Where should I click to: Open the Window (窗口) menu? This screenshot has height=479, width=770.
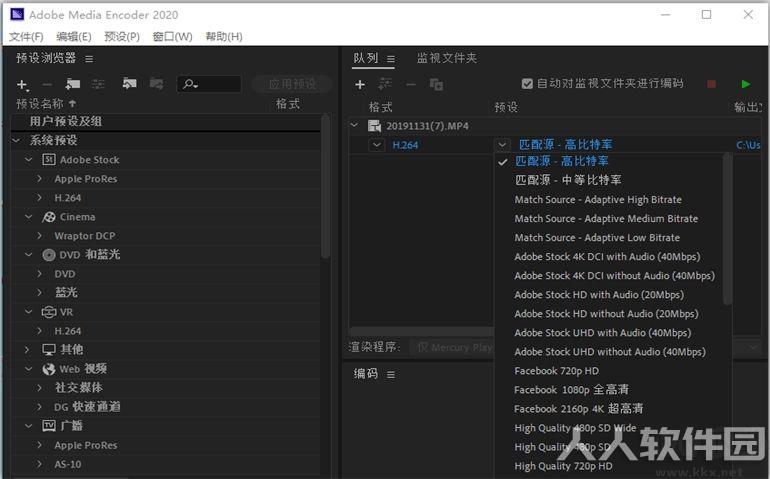point(172,36)
